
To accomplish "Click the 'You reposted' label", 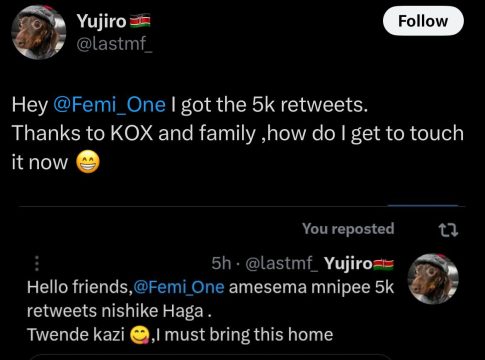I will coord(348,229).
